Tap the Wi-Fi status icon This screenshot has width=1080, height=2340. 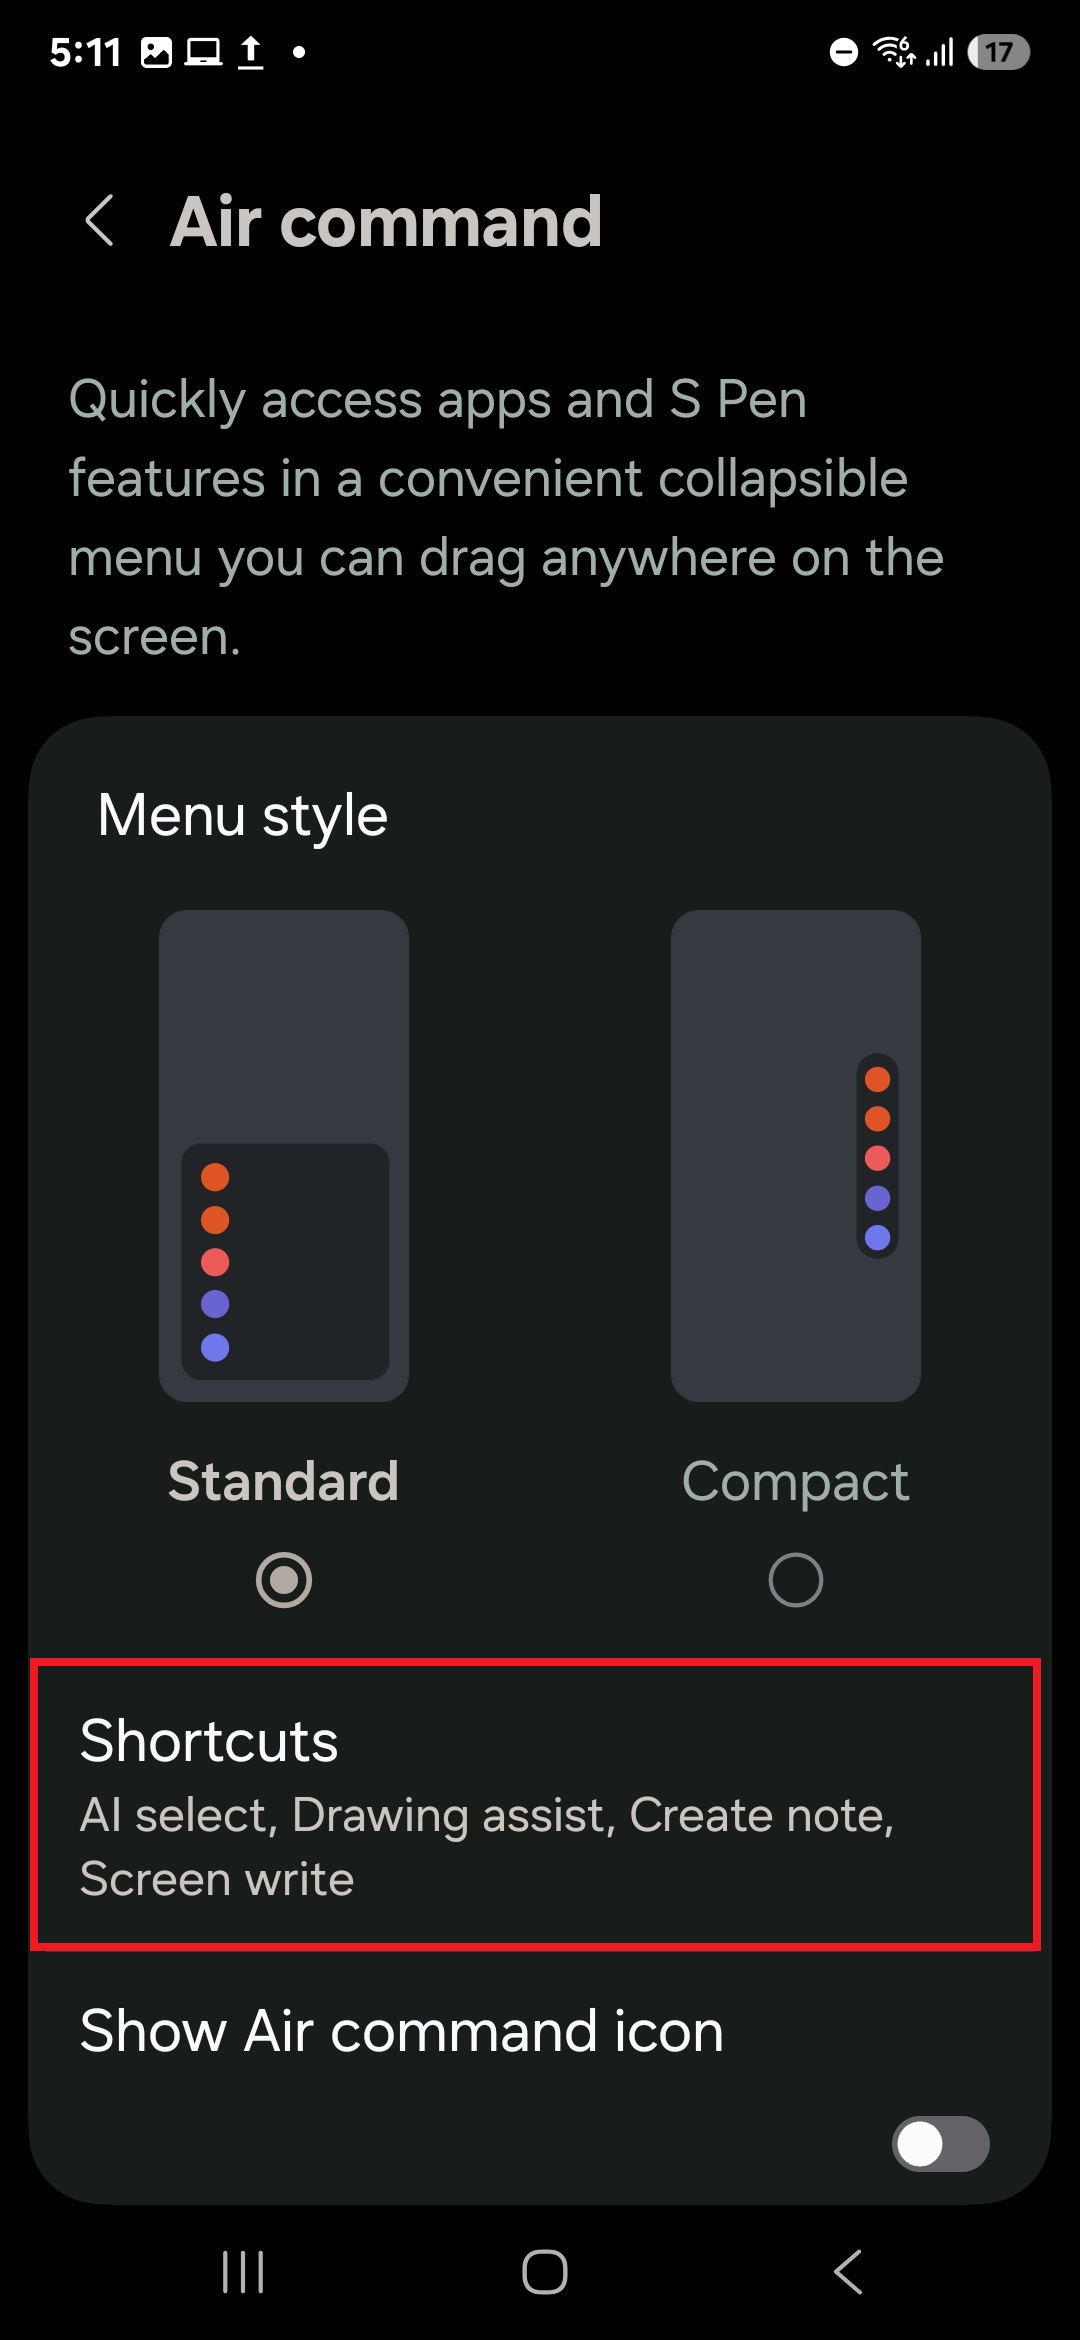tap(894, 51)
